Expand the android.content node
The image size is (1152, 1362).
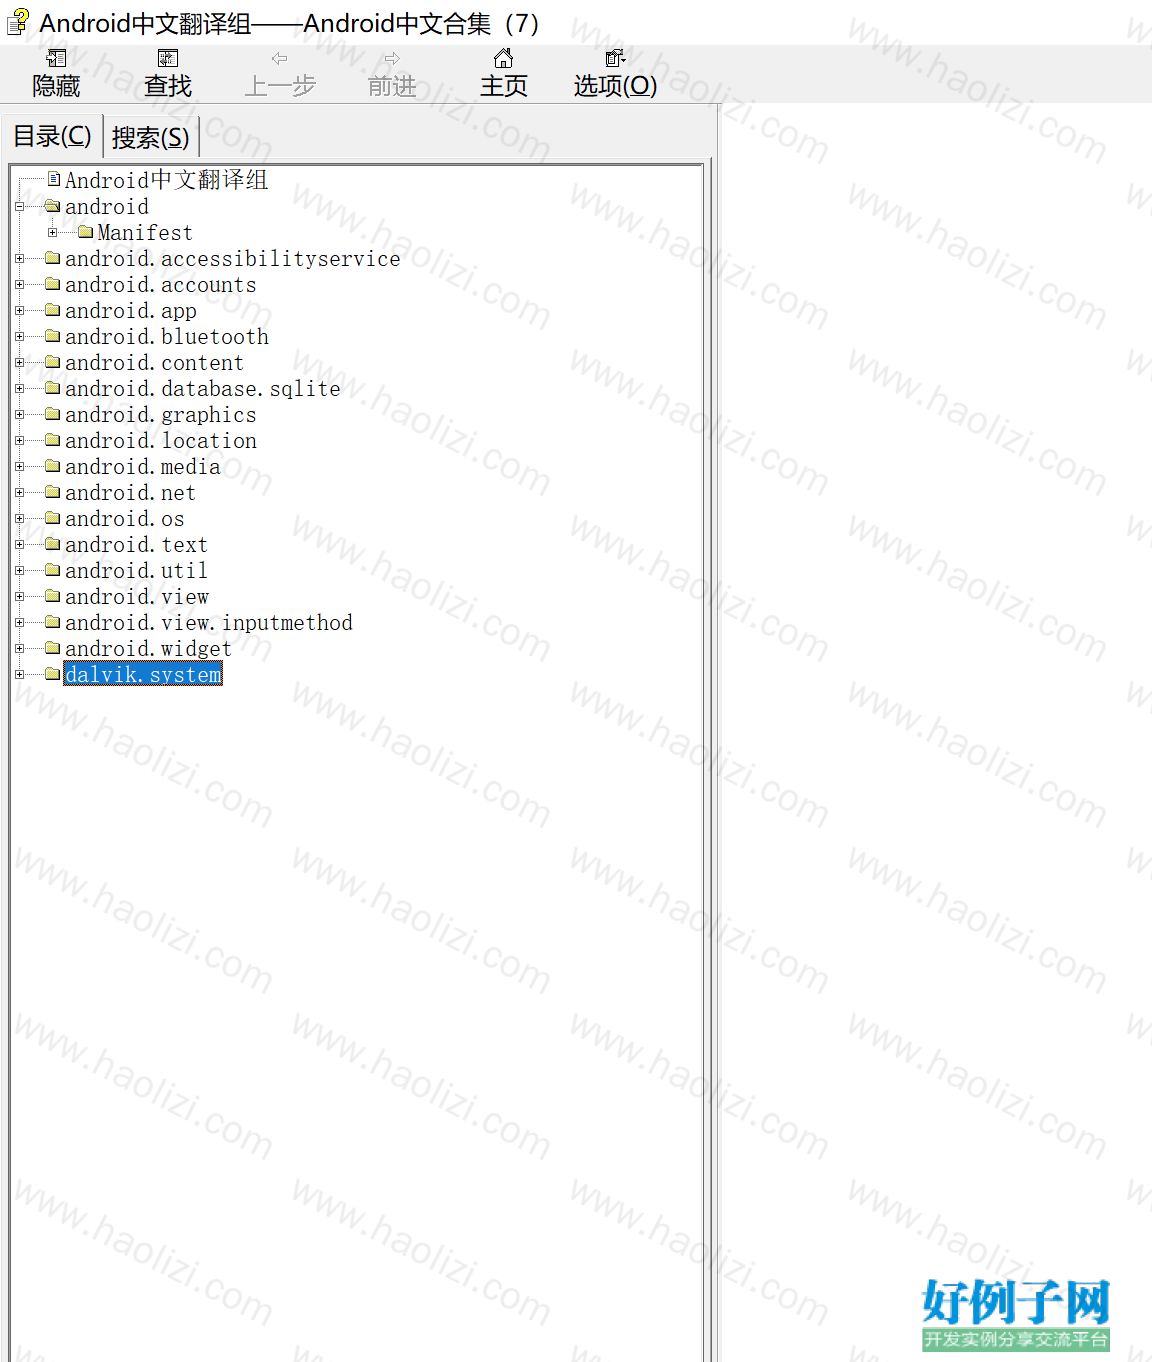coord(19,363)
